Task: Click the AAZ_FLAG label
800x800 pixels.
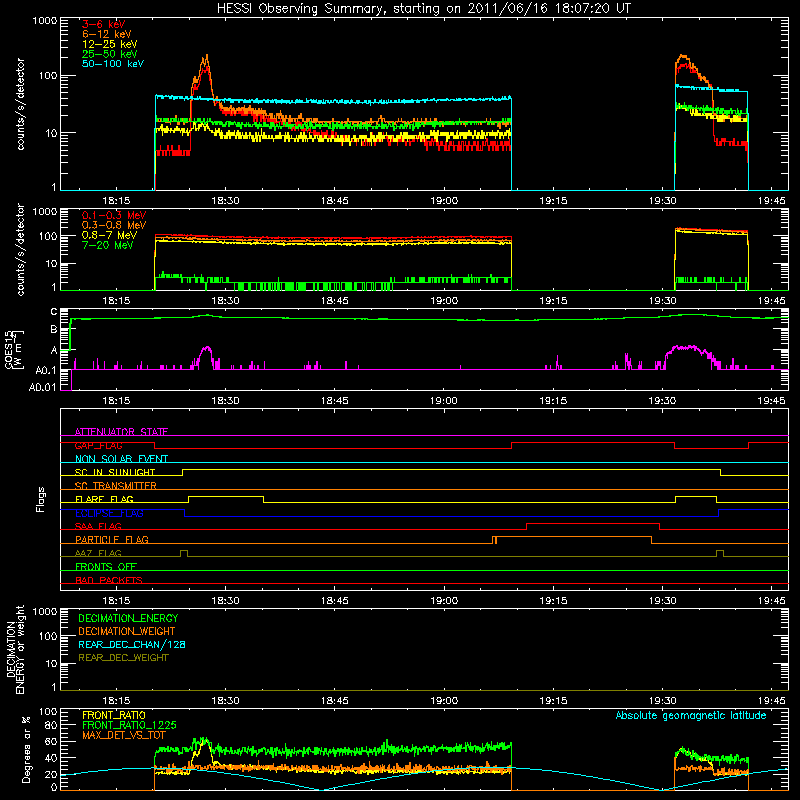Action: (98, 553)
